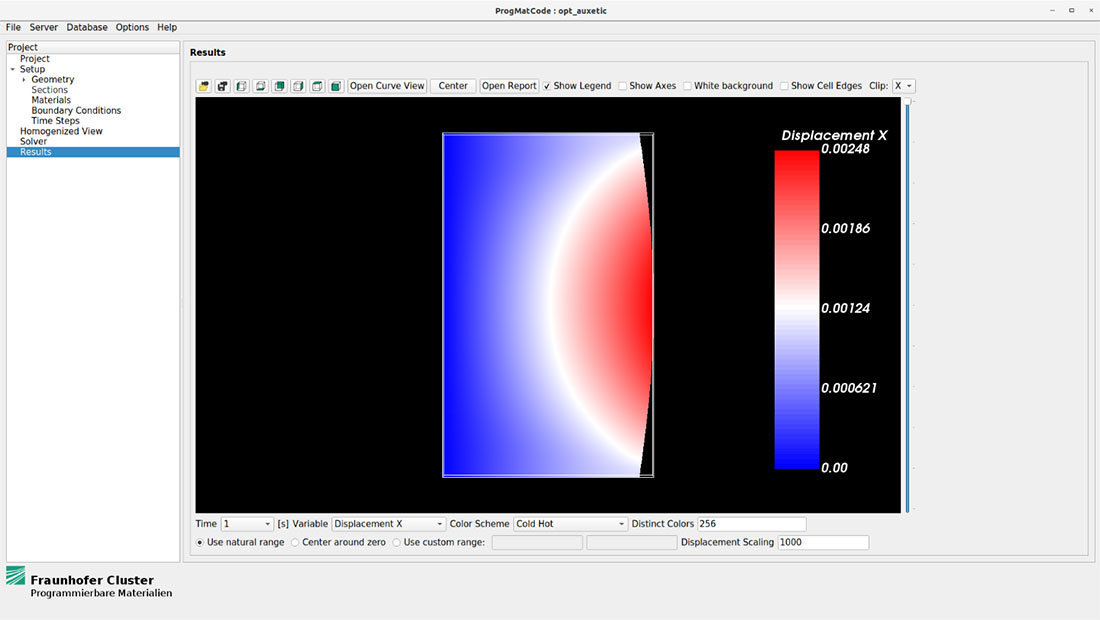Open the simulation report
This screenshot has height=620, width=1100.
point(509,86)
